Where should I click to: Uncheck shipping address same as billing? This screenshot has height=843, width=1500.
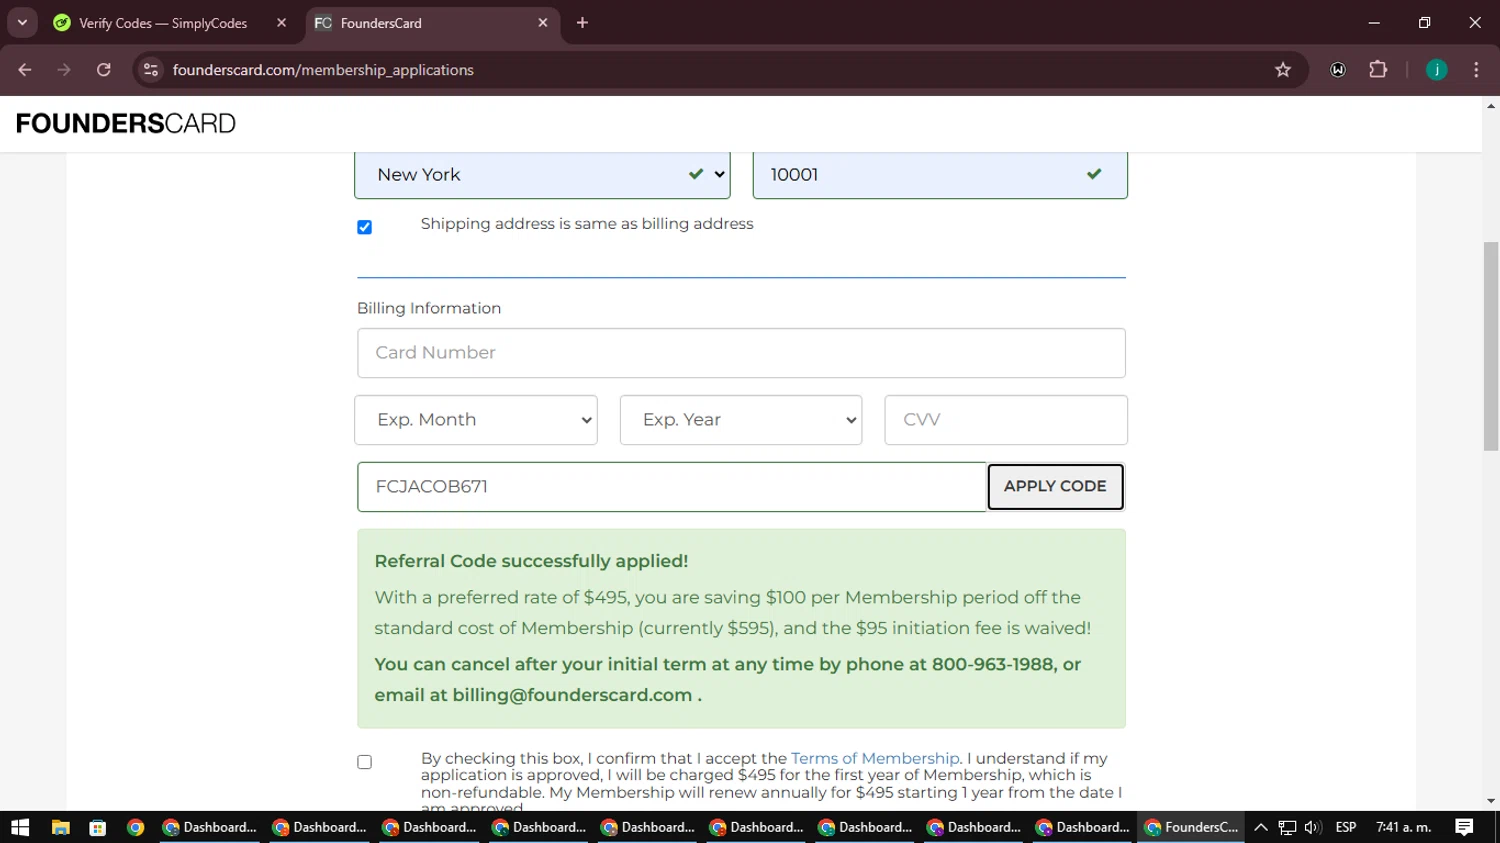[x=364, y=227]
